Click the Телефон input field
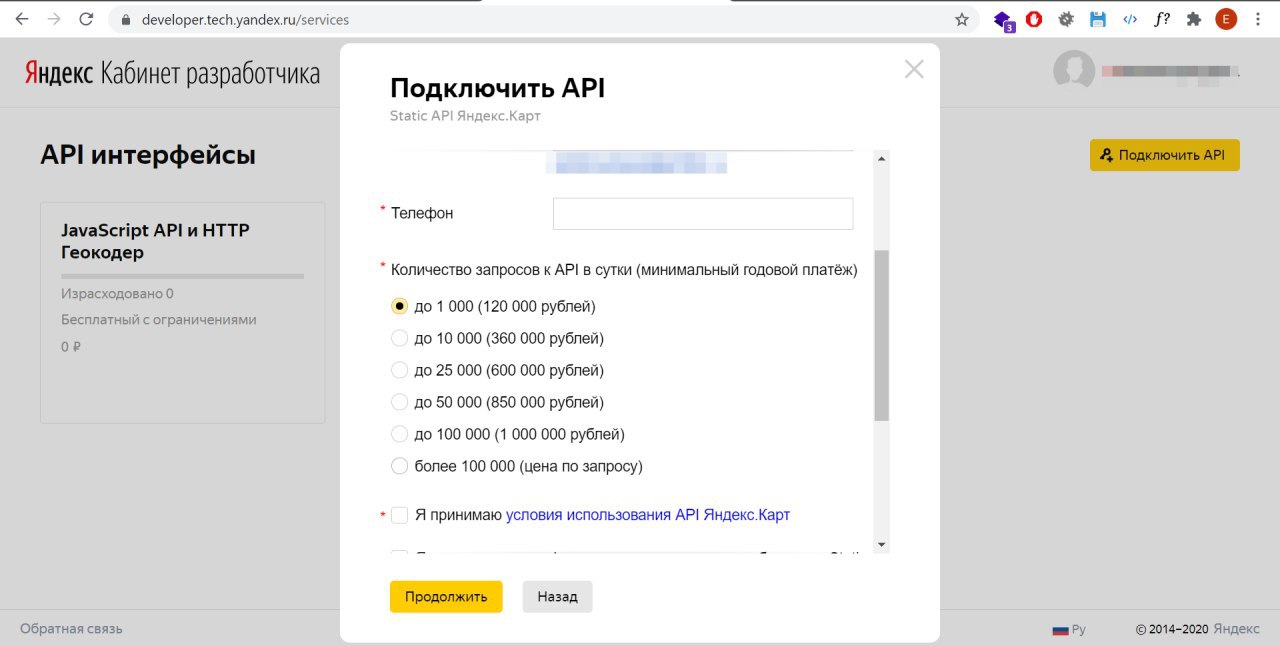The height and width of the screenshot is (646, 1280). point(703,213)
